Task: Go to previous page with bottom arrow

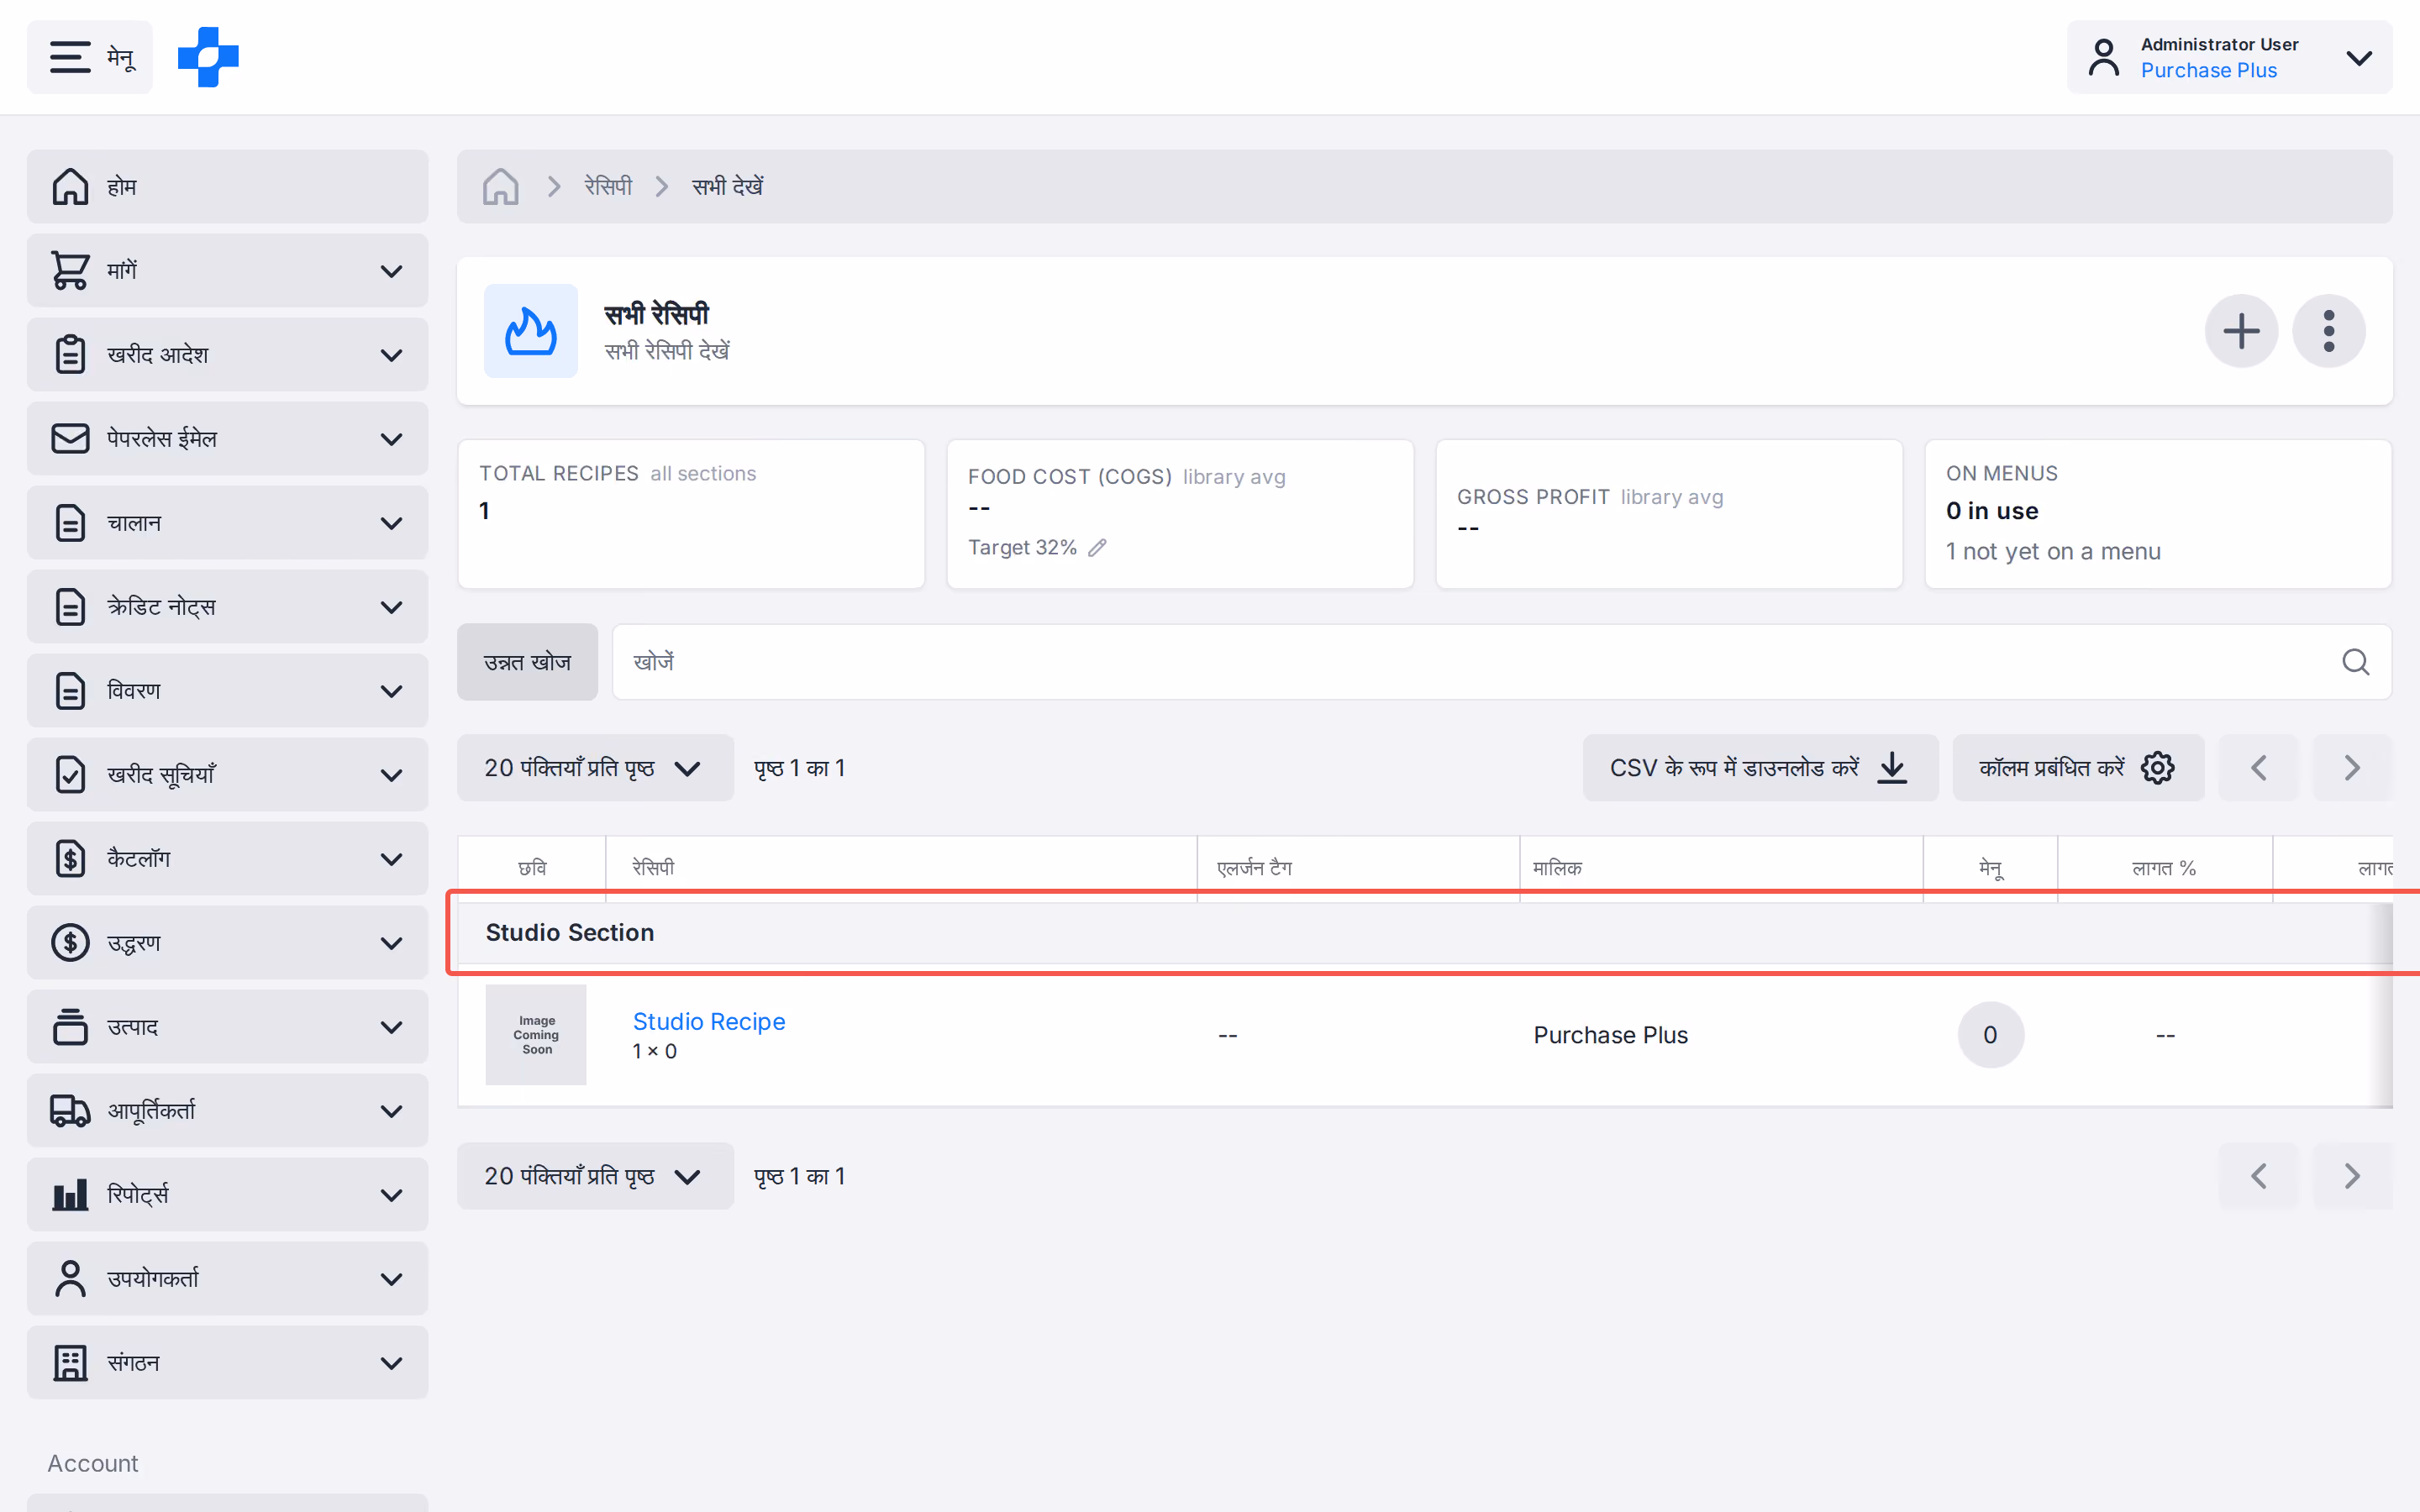Action: click(2258, 1176)
